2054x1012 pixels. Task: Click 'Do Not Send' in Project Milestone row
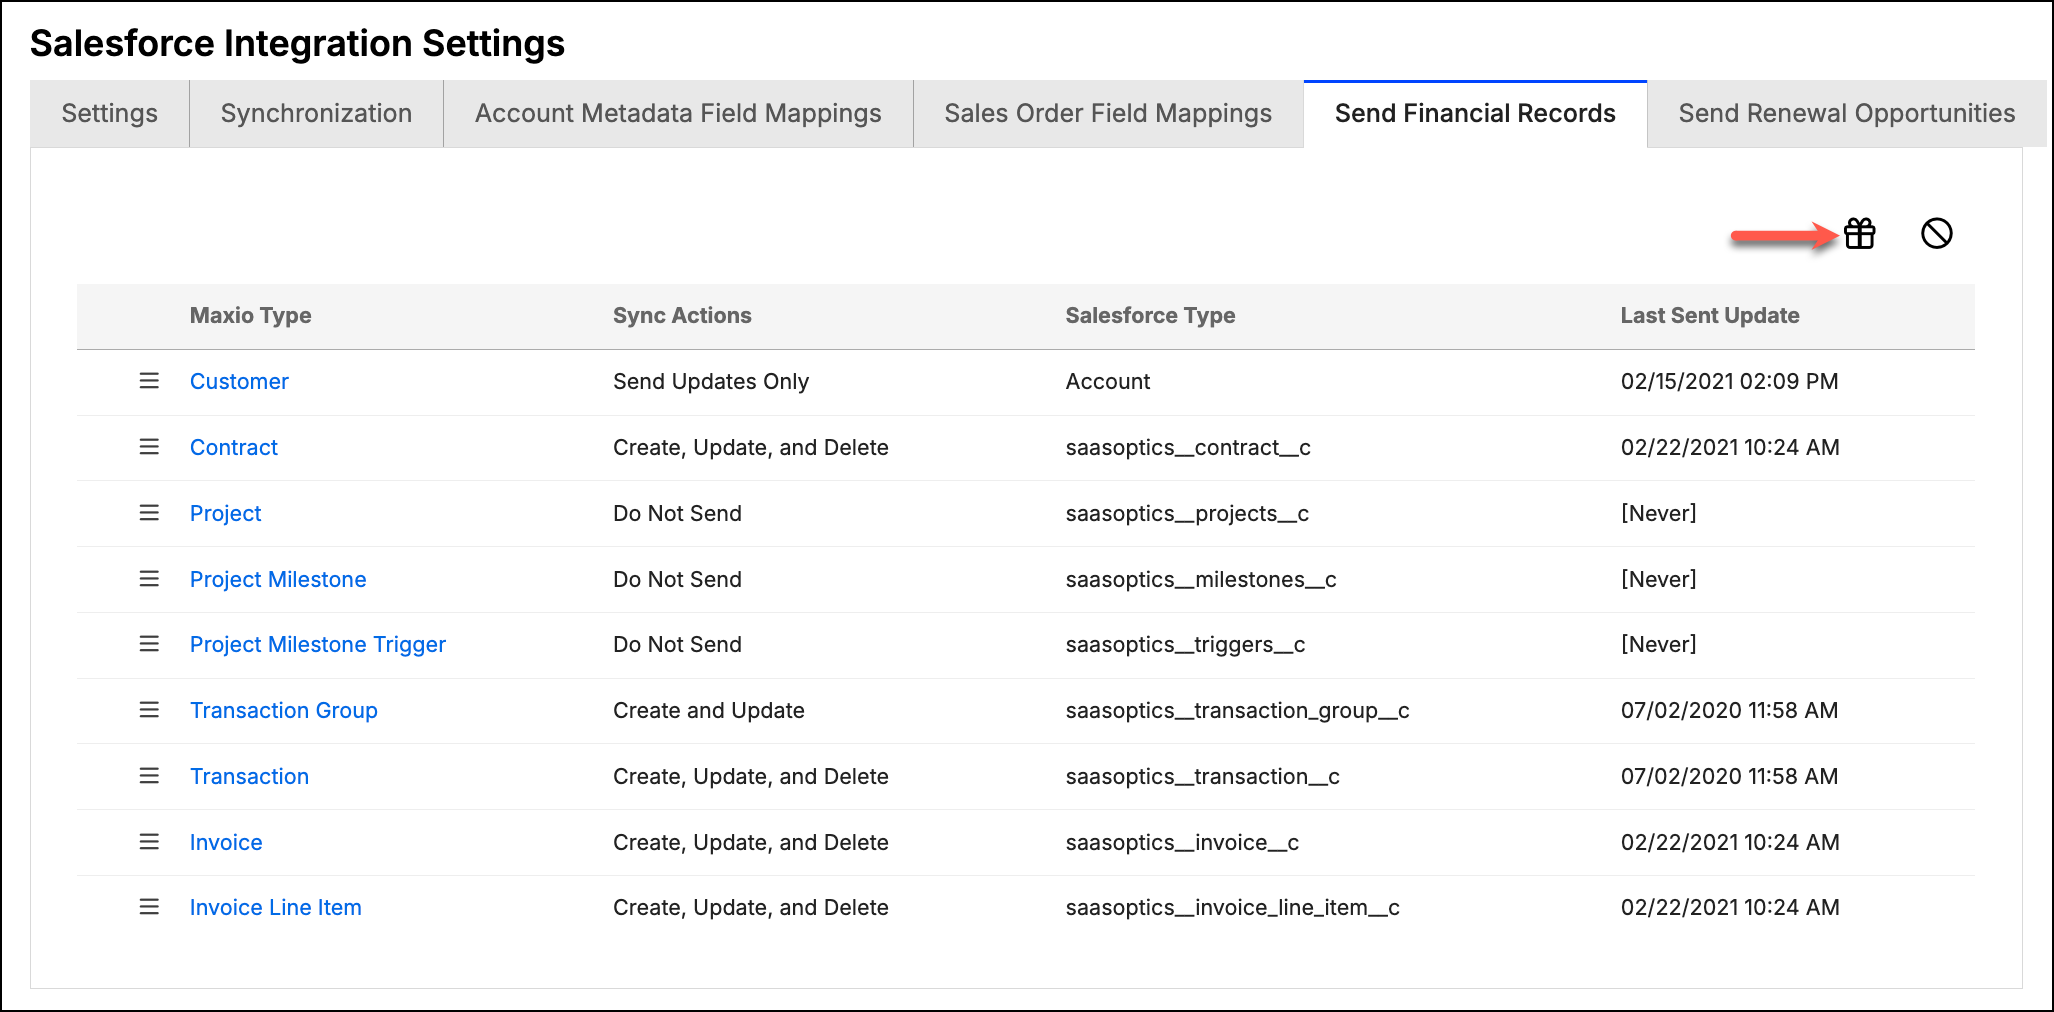(677, 579)
